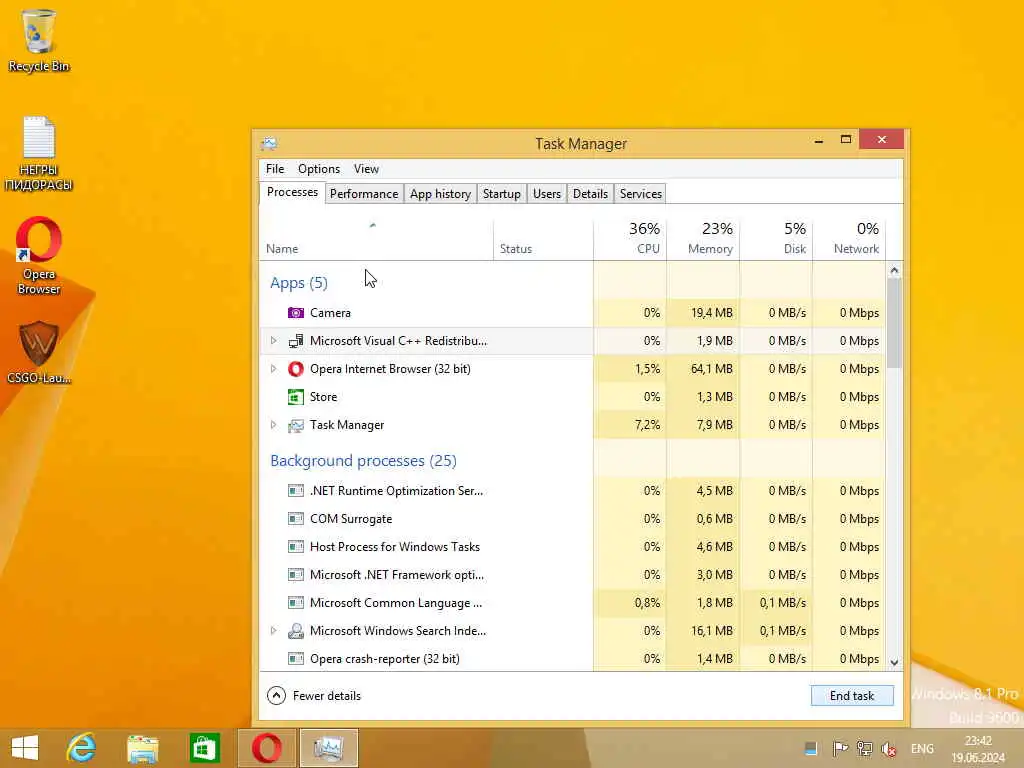Switch to the Startup tab

pyautogui.click(x=502, y=194)
